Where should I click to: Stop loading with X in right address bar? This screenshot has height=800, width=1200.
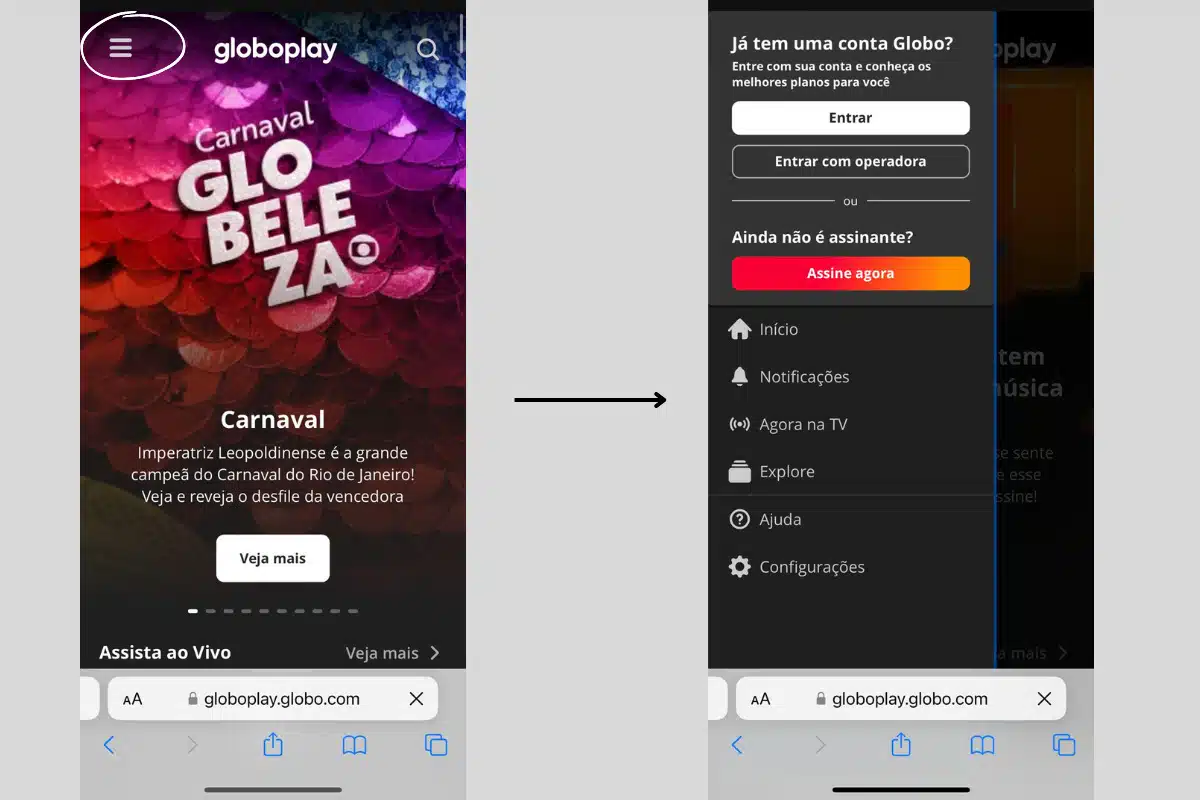[1044, 699]
